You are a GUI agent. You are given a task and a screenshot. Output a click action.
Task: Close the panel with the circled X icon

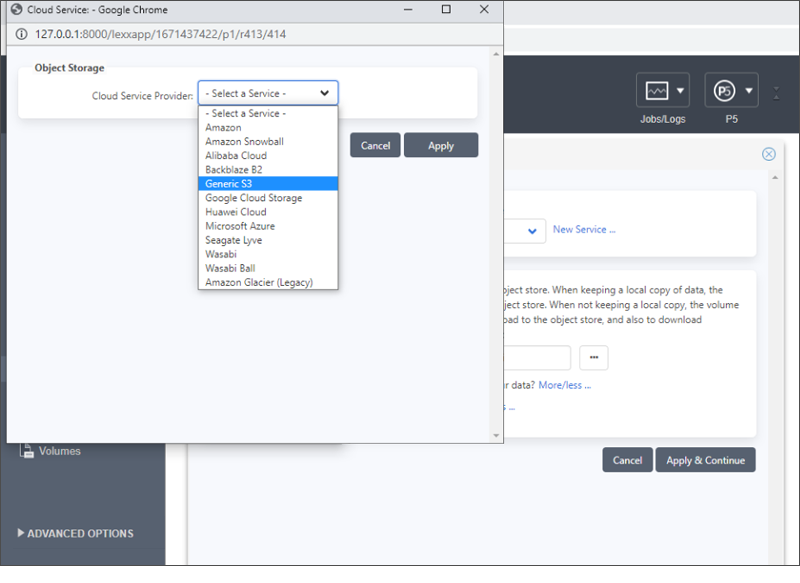point(768,154)
